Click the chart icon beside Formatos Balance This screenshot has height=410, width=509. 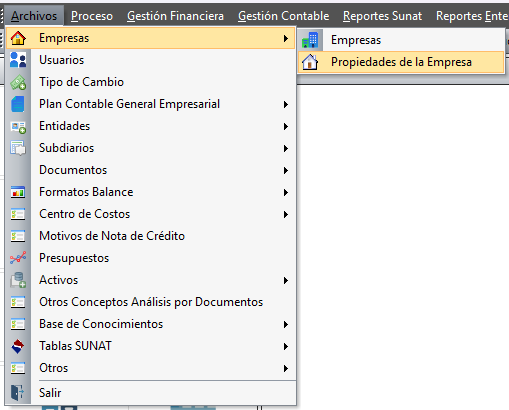click(x=18, y=192)
